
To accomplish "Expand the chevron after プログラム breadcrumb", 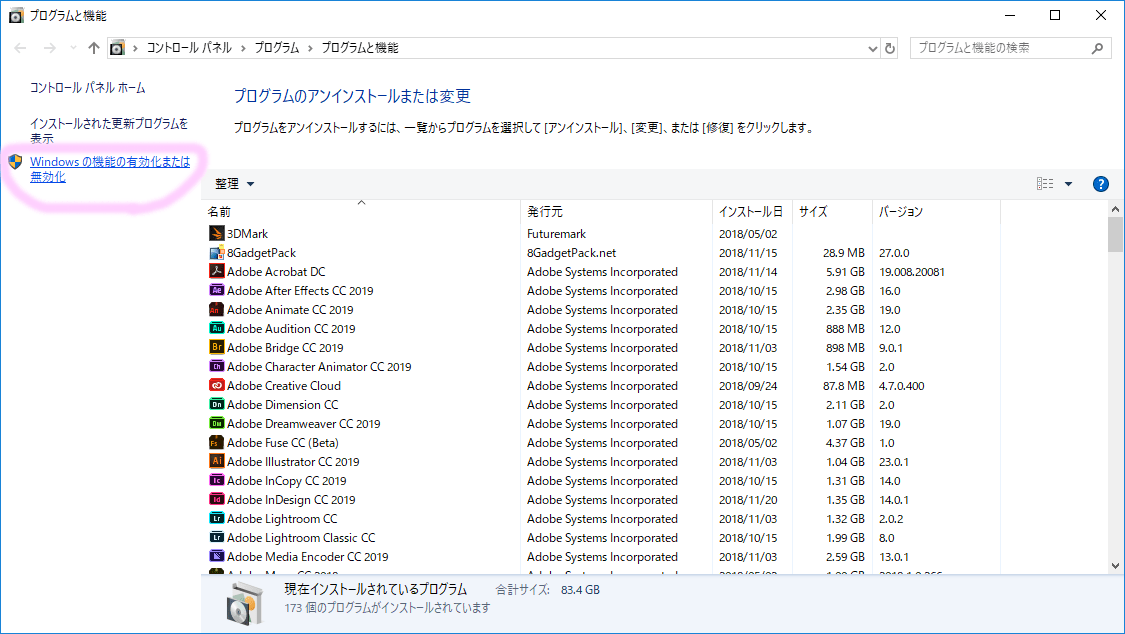I will (x=310, y=48).
